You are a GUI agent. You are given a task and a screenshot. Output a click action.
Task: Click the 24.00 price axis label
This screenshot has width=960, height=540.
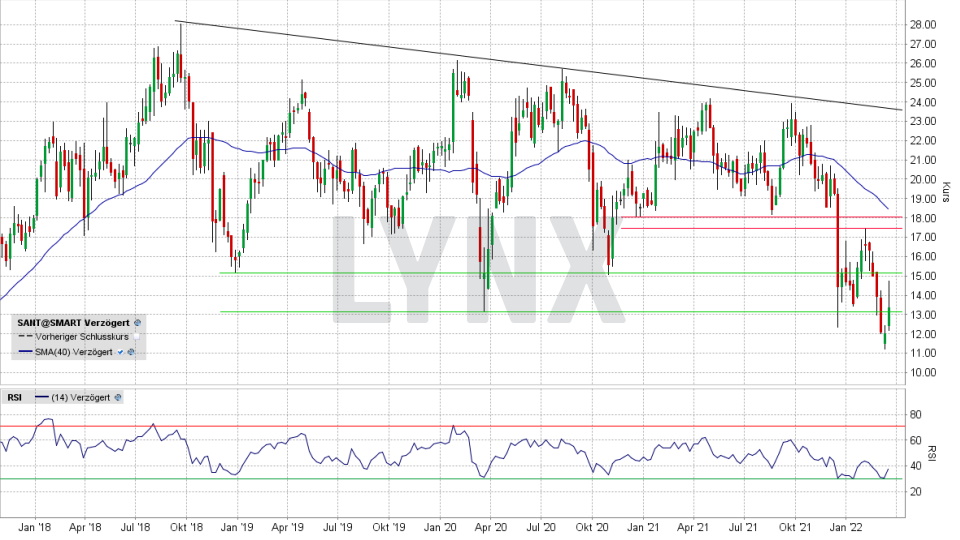(923, 102)
